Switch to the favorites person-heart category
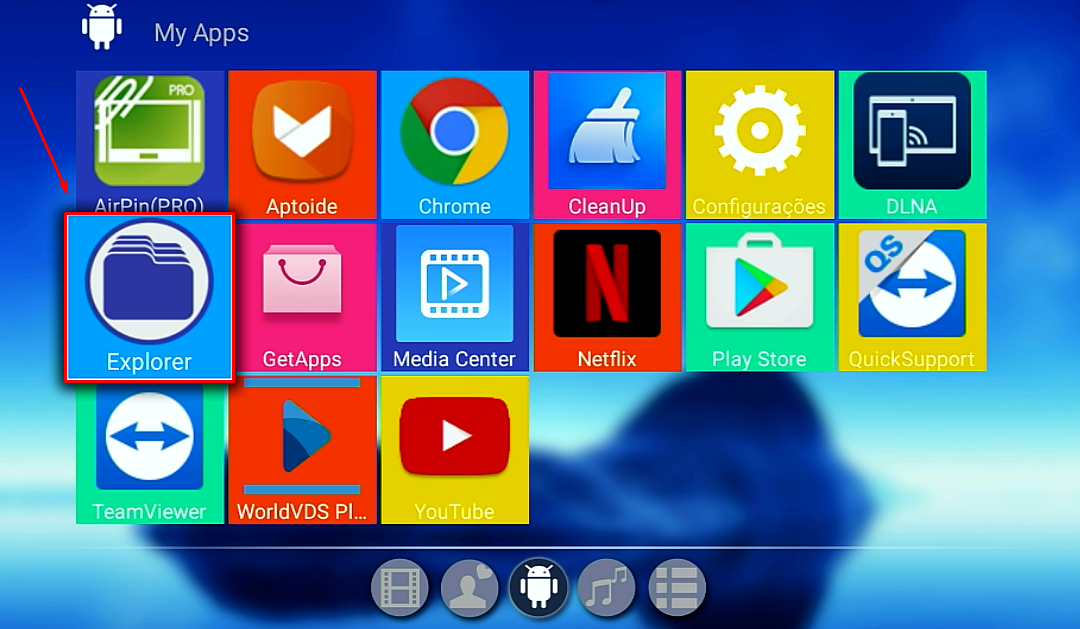This screenshot has height=629, width=1080. pos(469,588)
